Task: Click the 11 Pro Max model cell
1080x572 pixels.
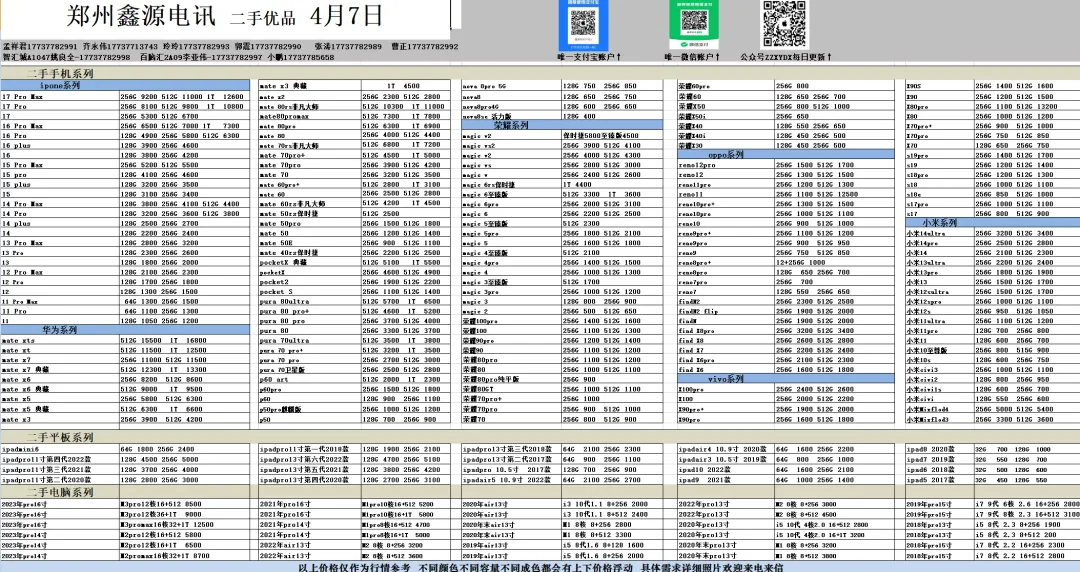Action: 60,301
